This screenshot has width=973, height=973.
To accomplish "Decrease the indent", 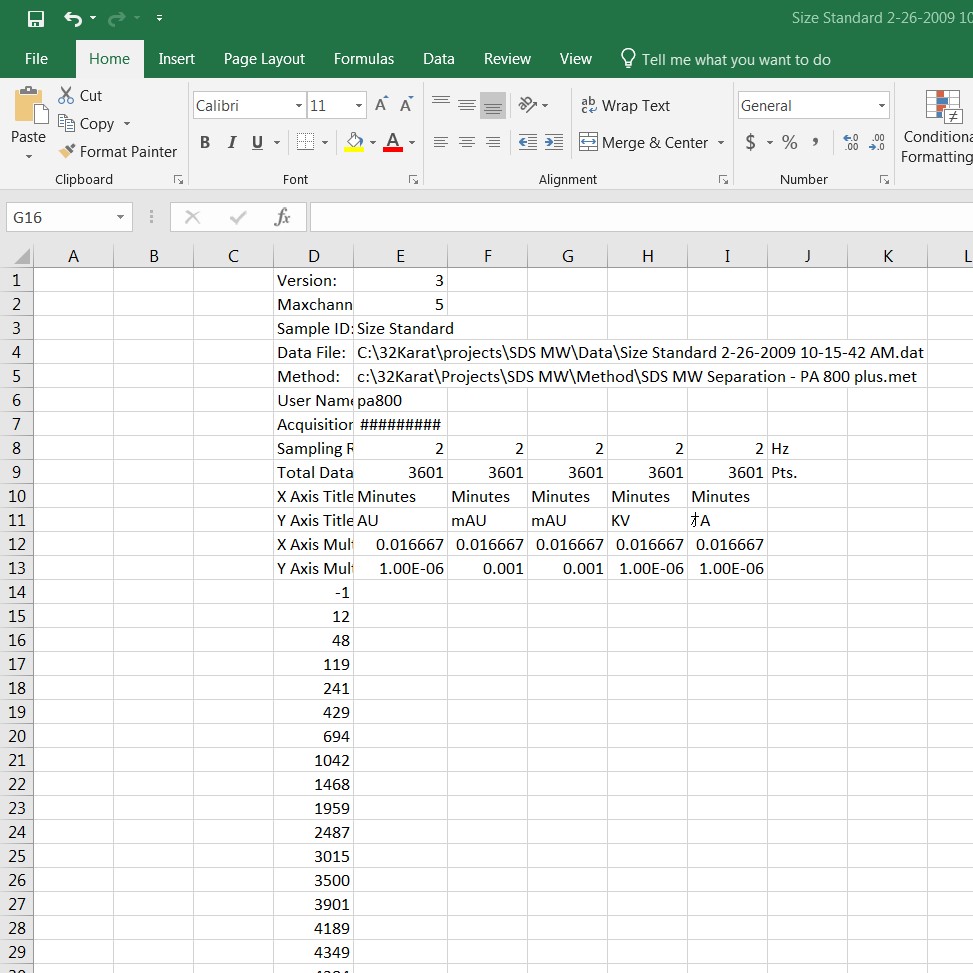I will [x=527, y=143].
